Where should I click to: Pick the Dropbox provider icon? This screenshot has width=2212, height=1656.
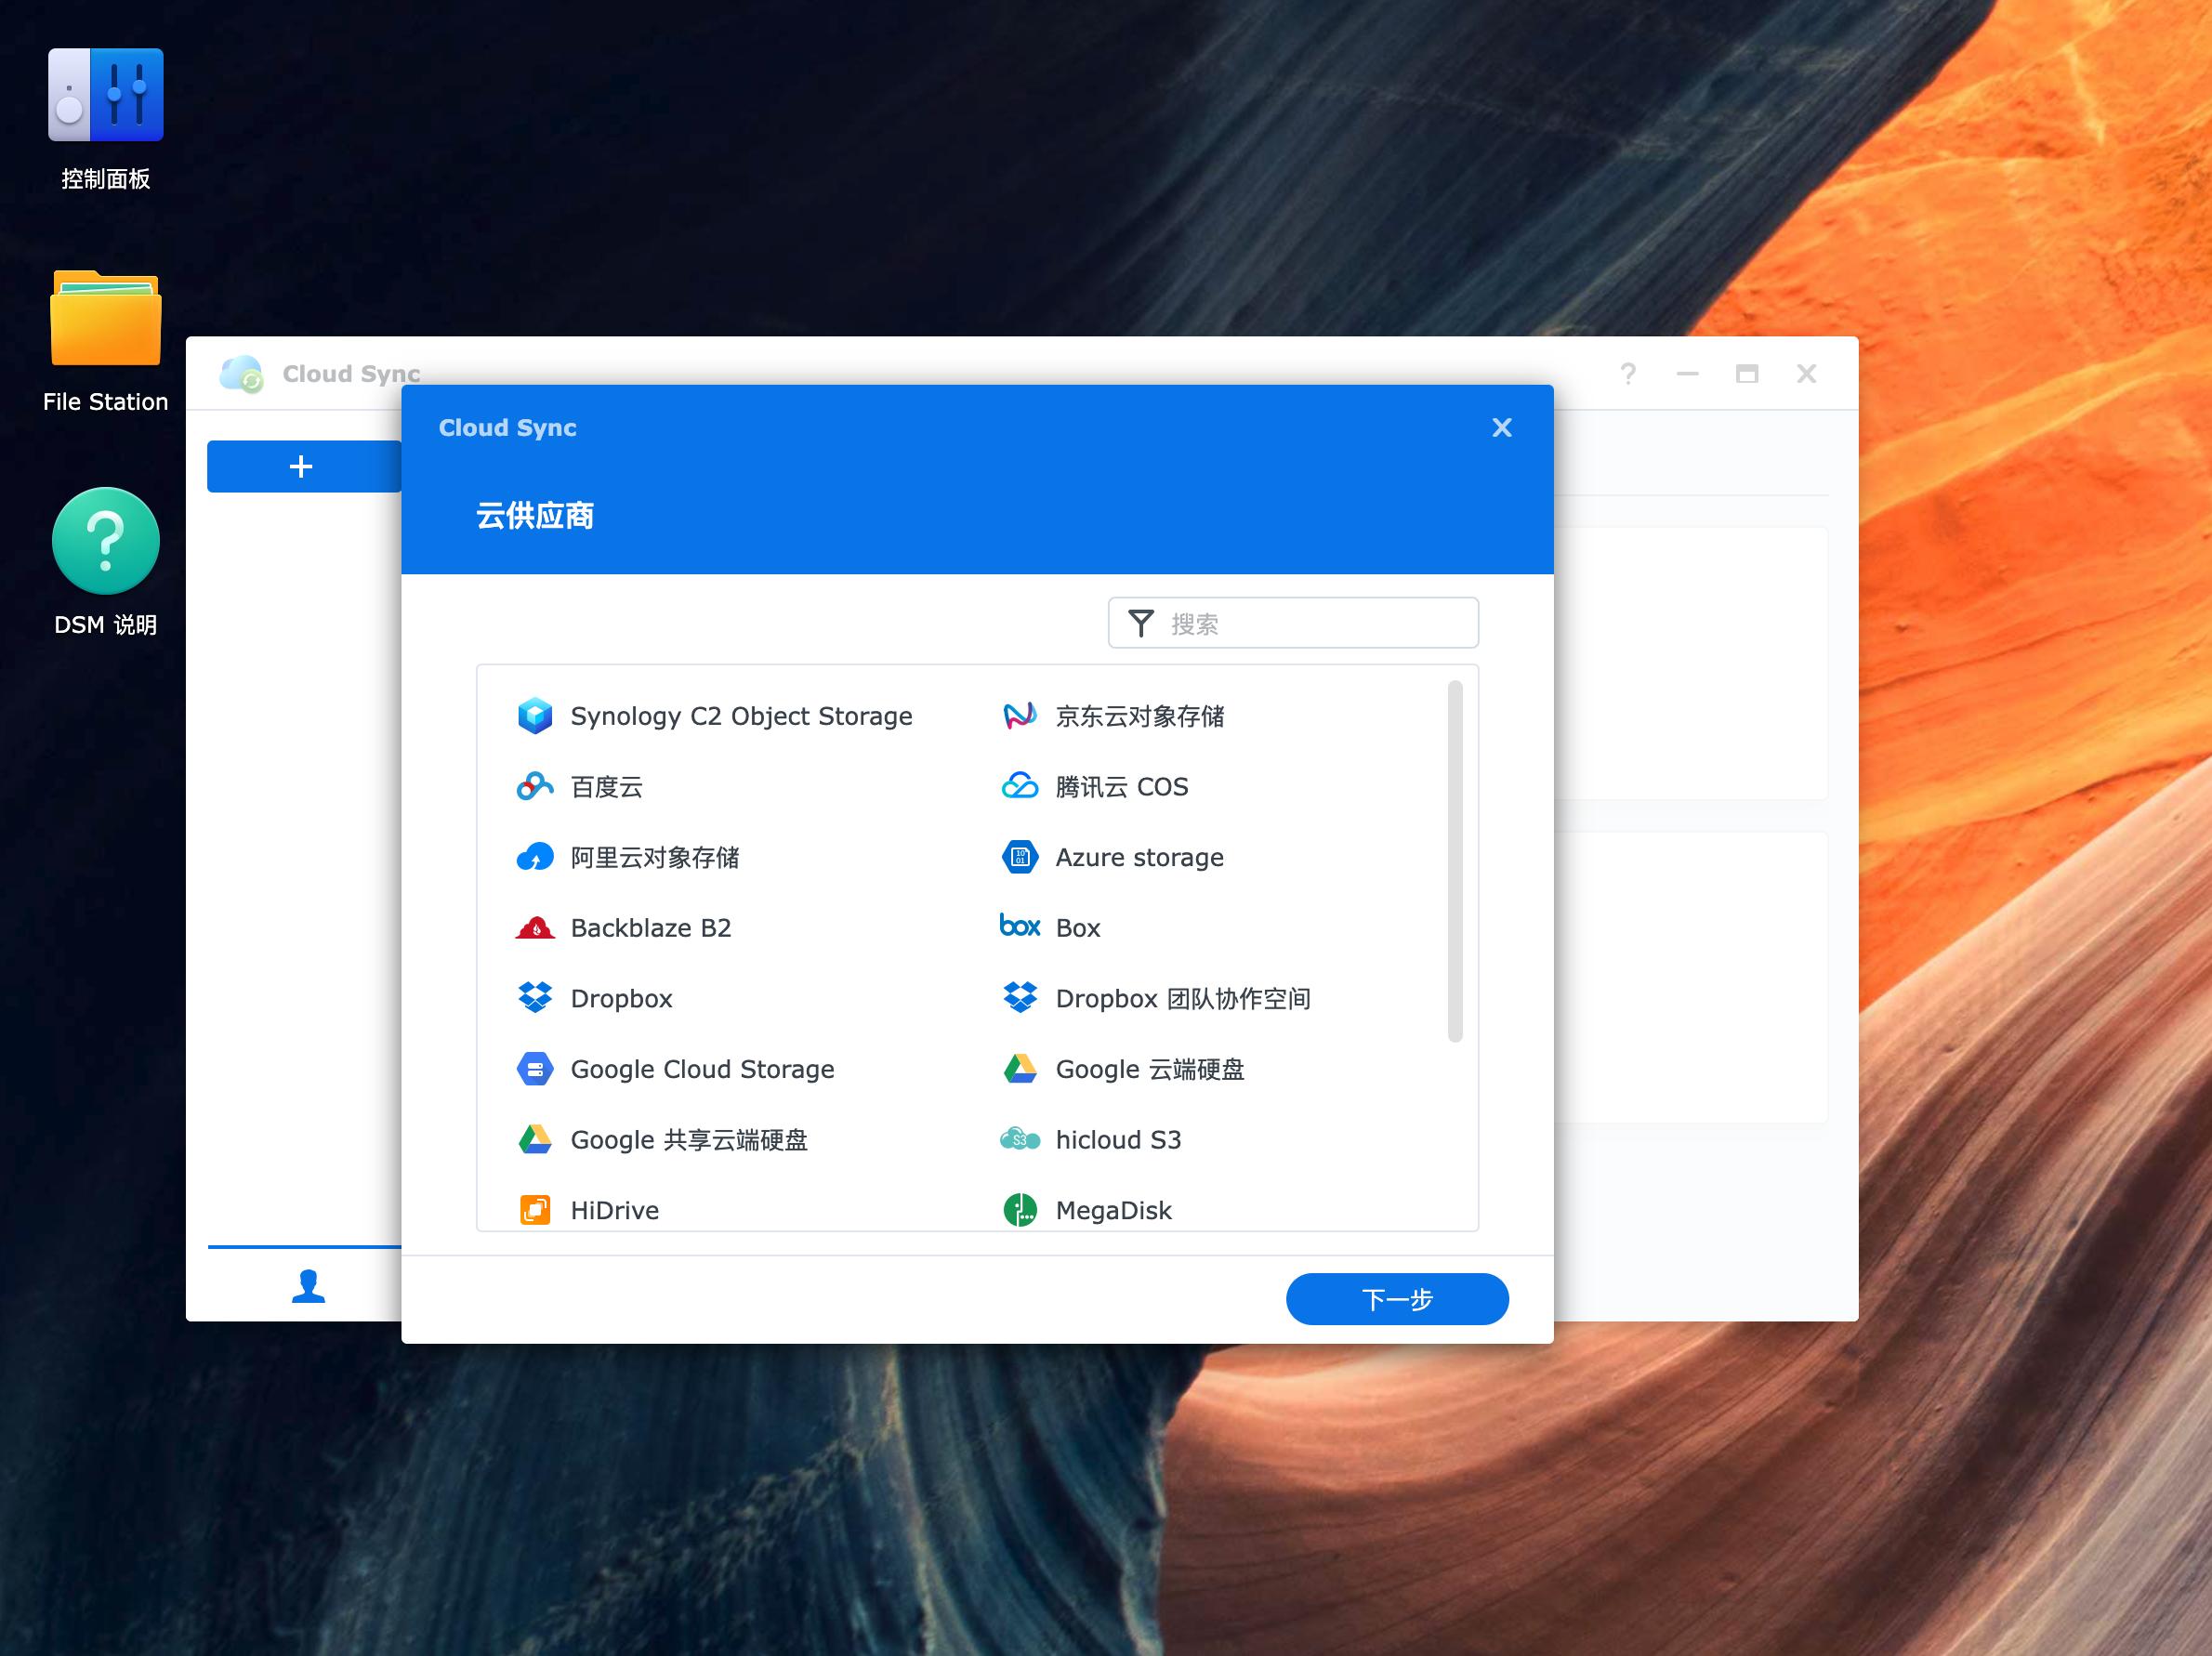pyautogui.click(x=535, y=998)
